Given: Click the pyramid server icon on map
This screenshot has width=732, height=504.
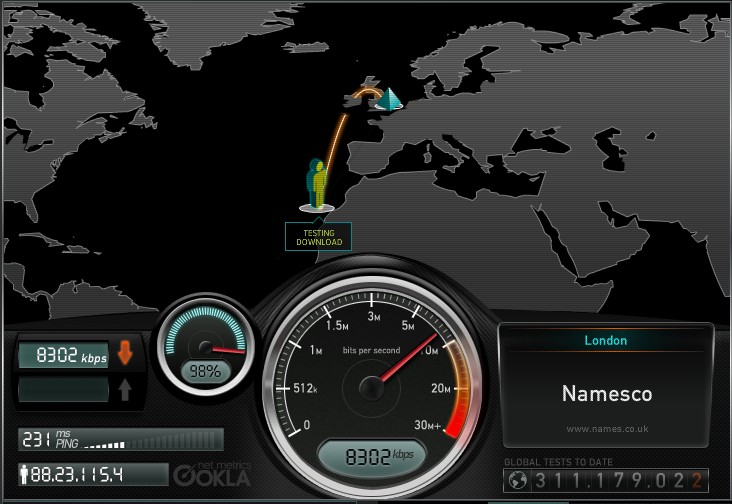Looking at the screenshot, I should click(390, 99).
